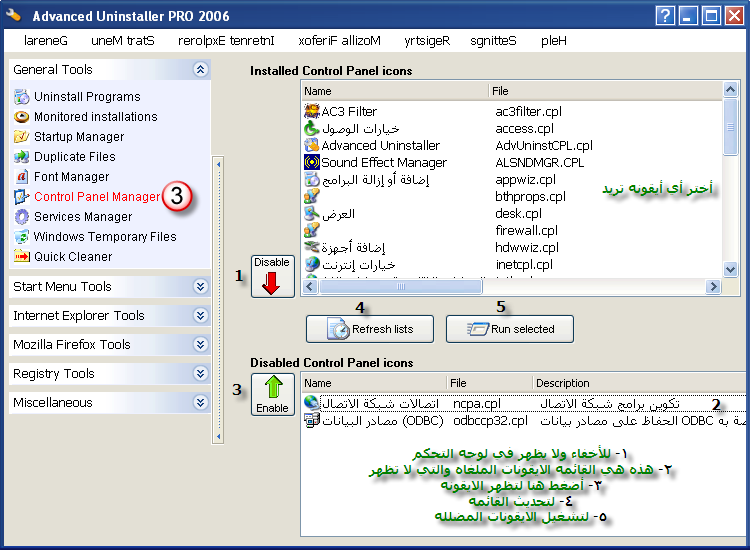Image resolution: width=750 pixels, height=550 pixels.
Task: Open the Registry menu item
Action: click(x=427, y=41)
